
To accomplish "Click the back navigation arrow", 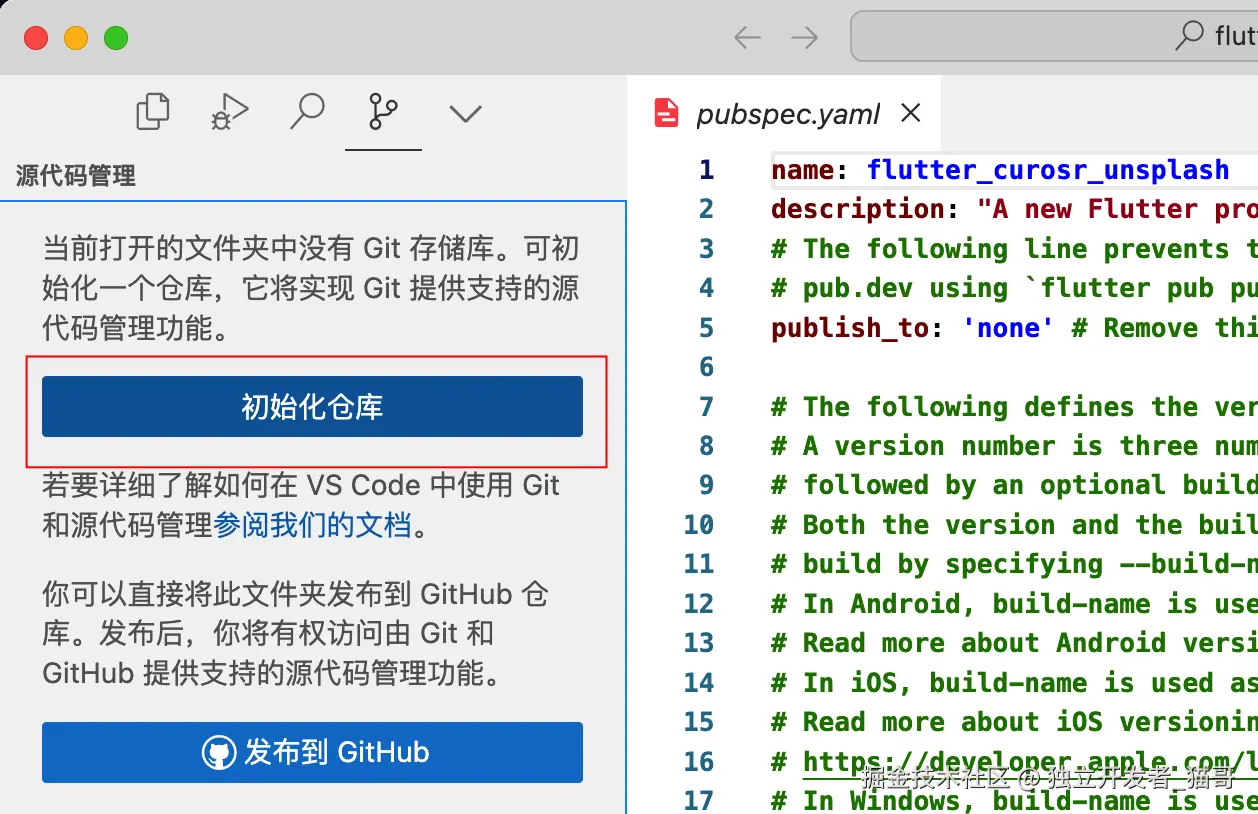I will [x=746, y=36].
